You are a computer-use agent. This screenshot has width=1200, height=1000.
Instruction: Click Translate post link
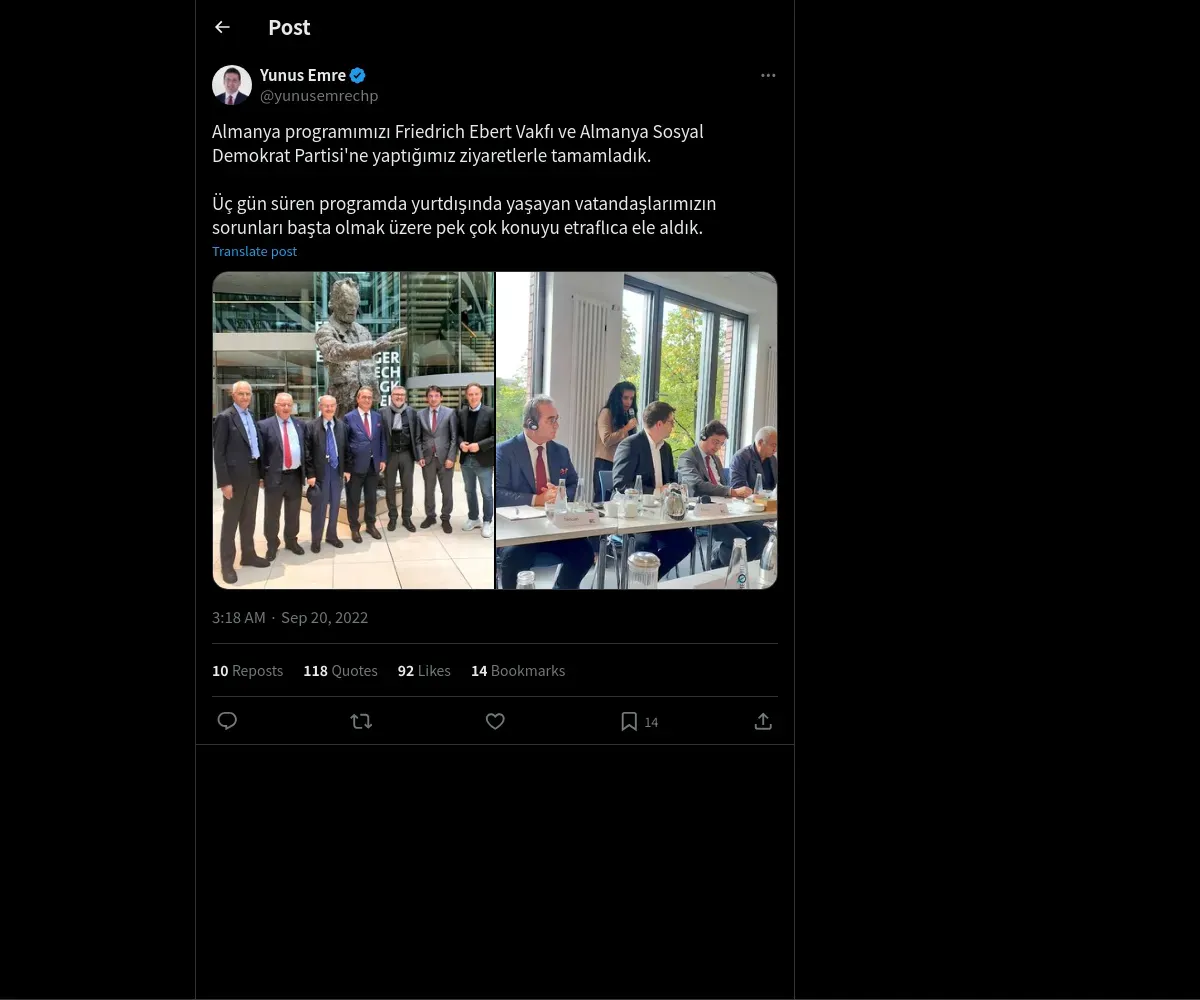tap(254, 252)
